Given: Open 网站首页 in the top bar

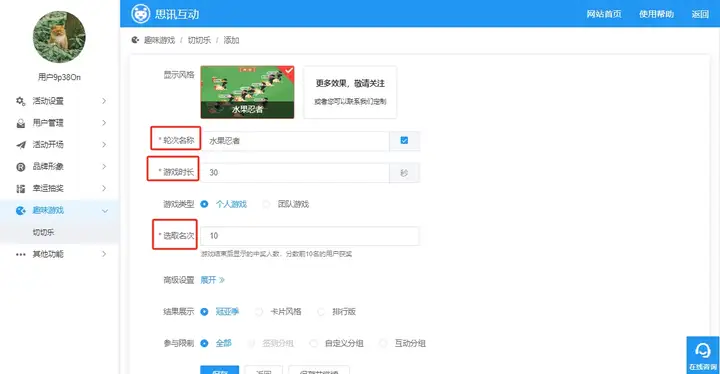Looking at the screenshot, I should [x=604, y=14].
